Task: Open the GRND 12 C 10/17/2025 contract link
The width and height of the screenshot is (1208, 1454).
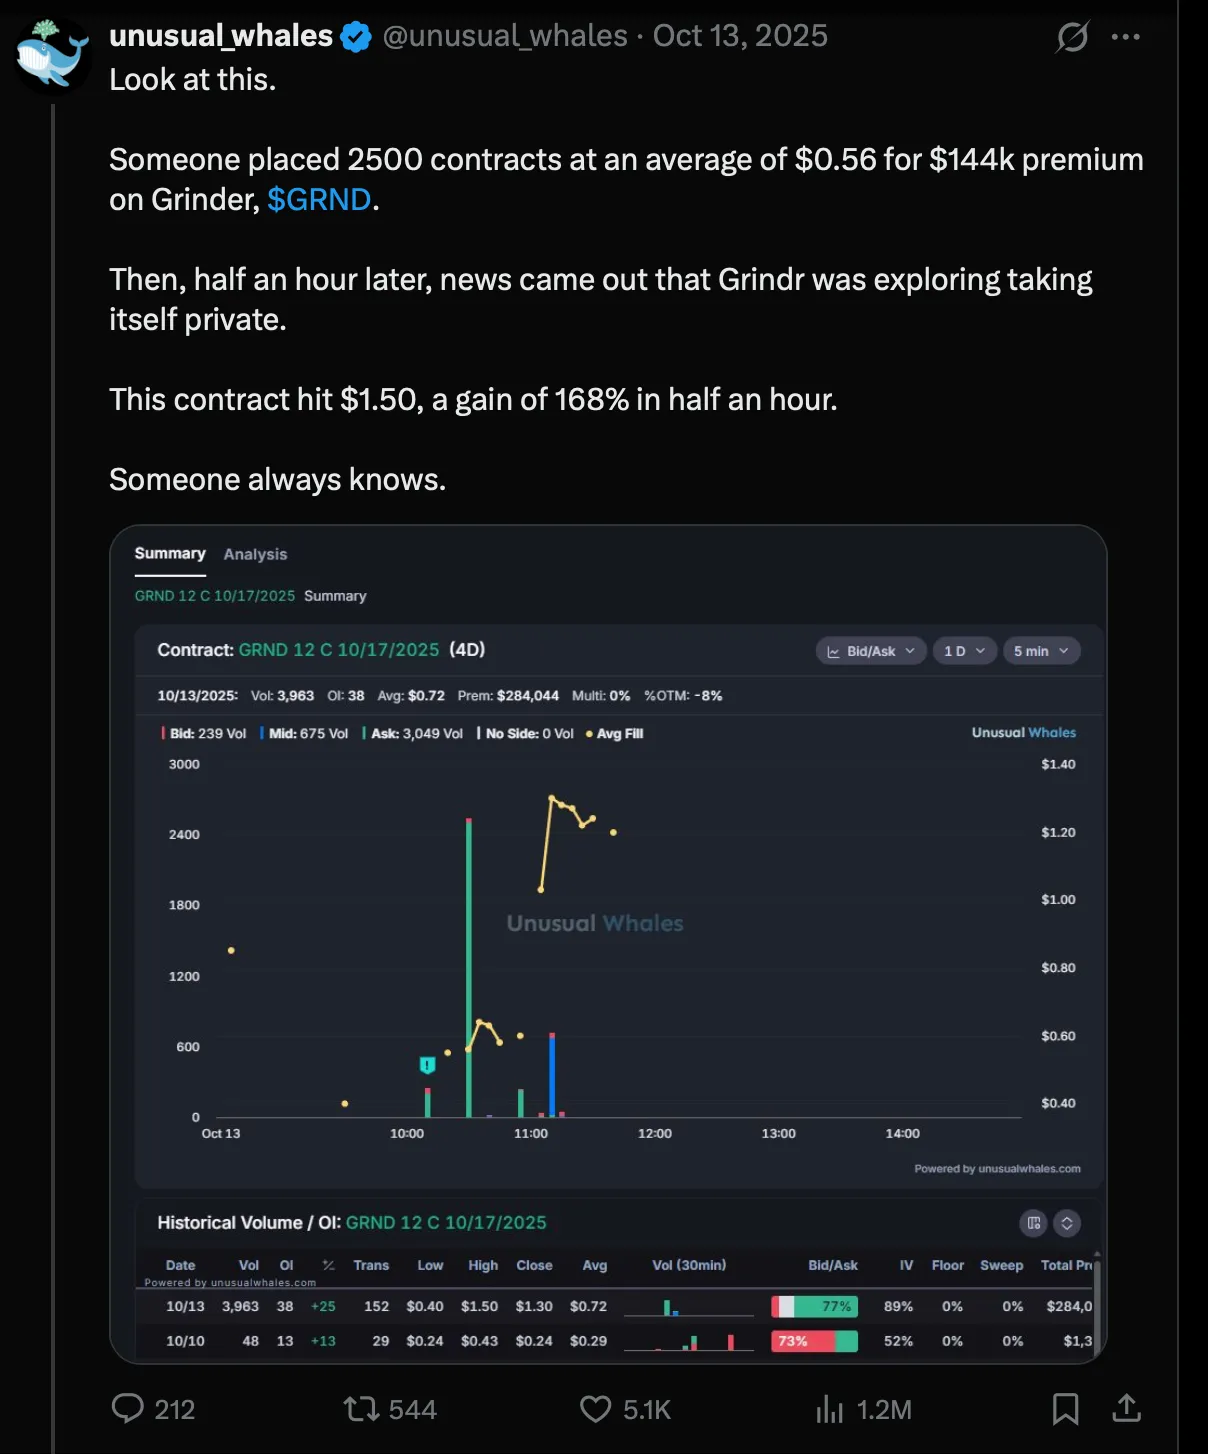Action: 339,649
